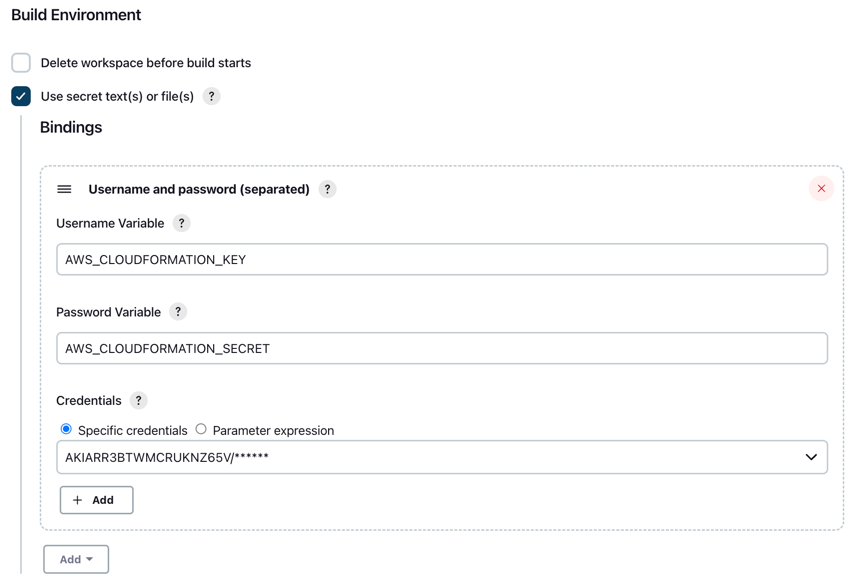Screen dimensions: 860x586
Task: Click the chevron arrow on credentials select
Action: [811, 457]
